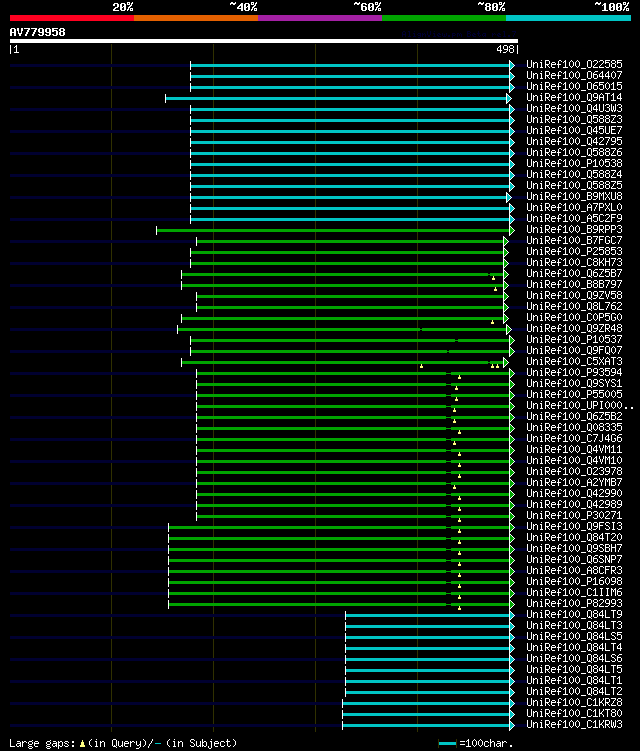The width and height of the screenshot is (640, 751).
Task: Open hit UniRef100_Q6SNP7
Action: click(574, 560)
